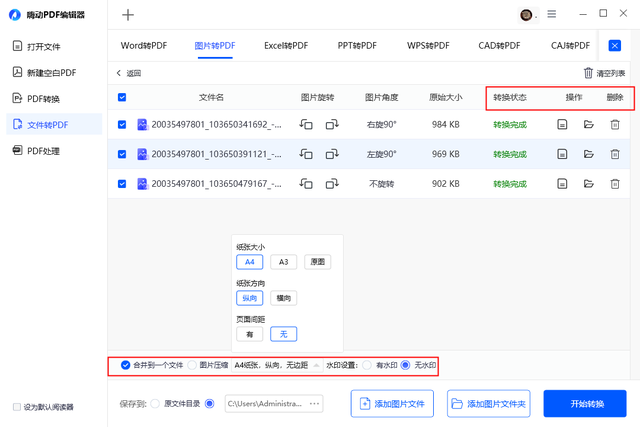The height and width of the screenshot is (427, 640).
Task: Start conversion with 开始转换 button
Action: pyautogui.click(x=585, y=404)
